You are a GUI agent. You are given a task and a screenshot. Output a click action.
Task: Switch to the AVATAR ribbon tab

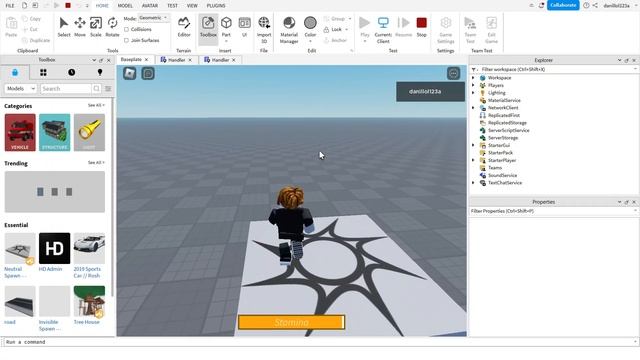pos(150,6)
